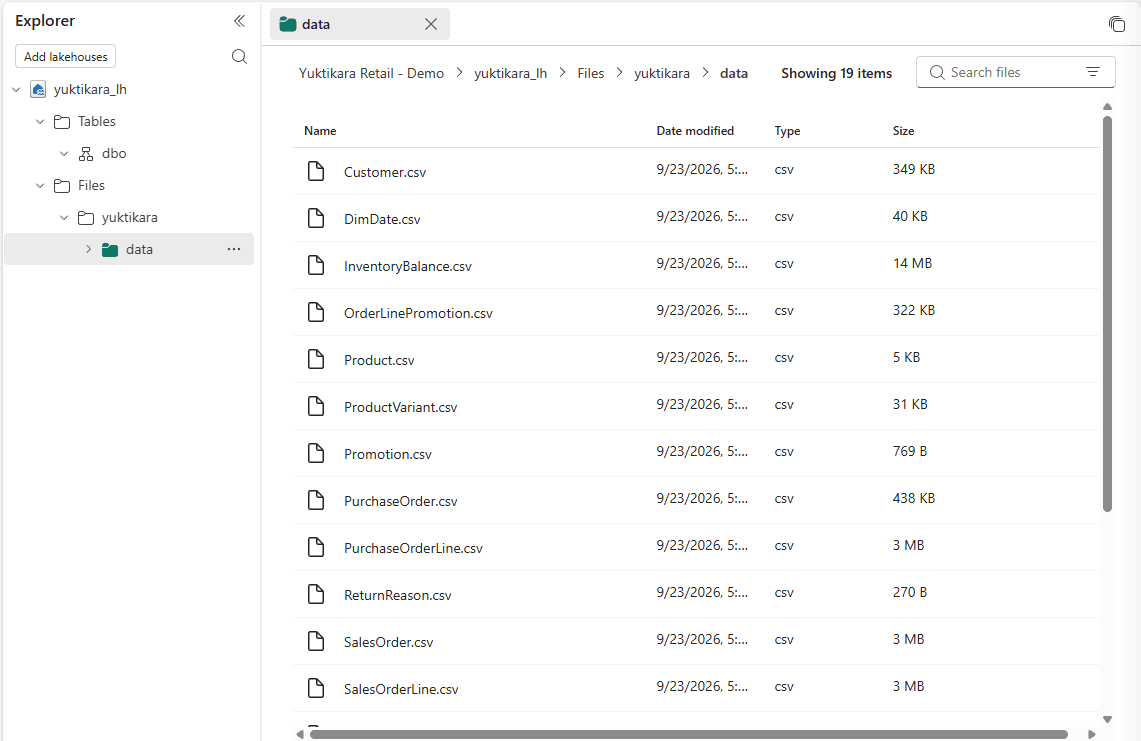Select the Promotion.csv file name
Screen dimensions: 1141x741
[x=388, y=454]
